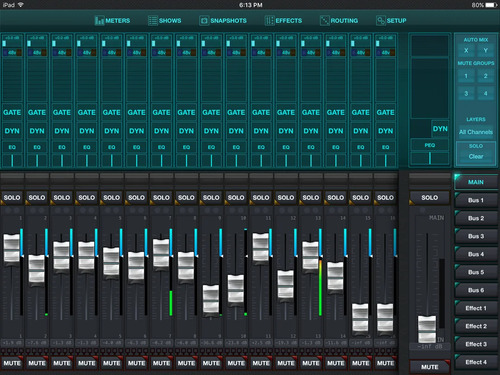
Task: Activate mute group 1
Action: [x=466, y=76]
